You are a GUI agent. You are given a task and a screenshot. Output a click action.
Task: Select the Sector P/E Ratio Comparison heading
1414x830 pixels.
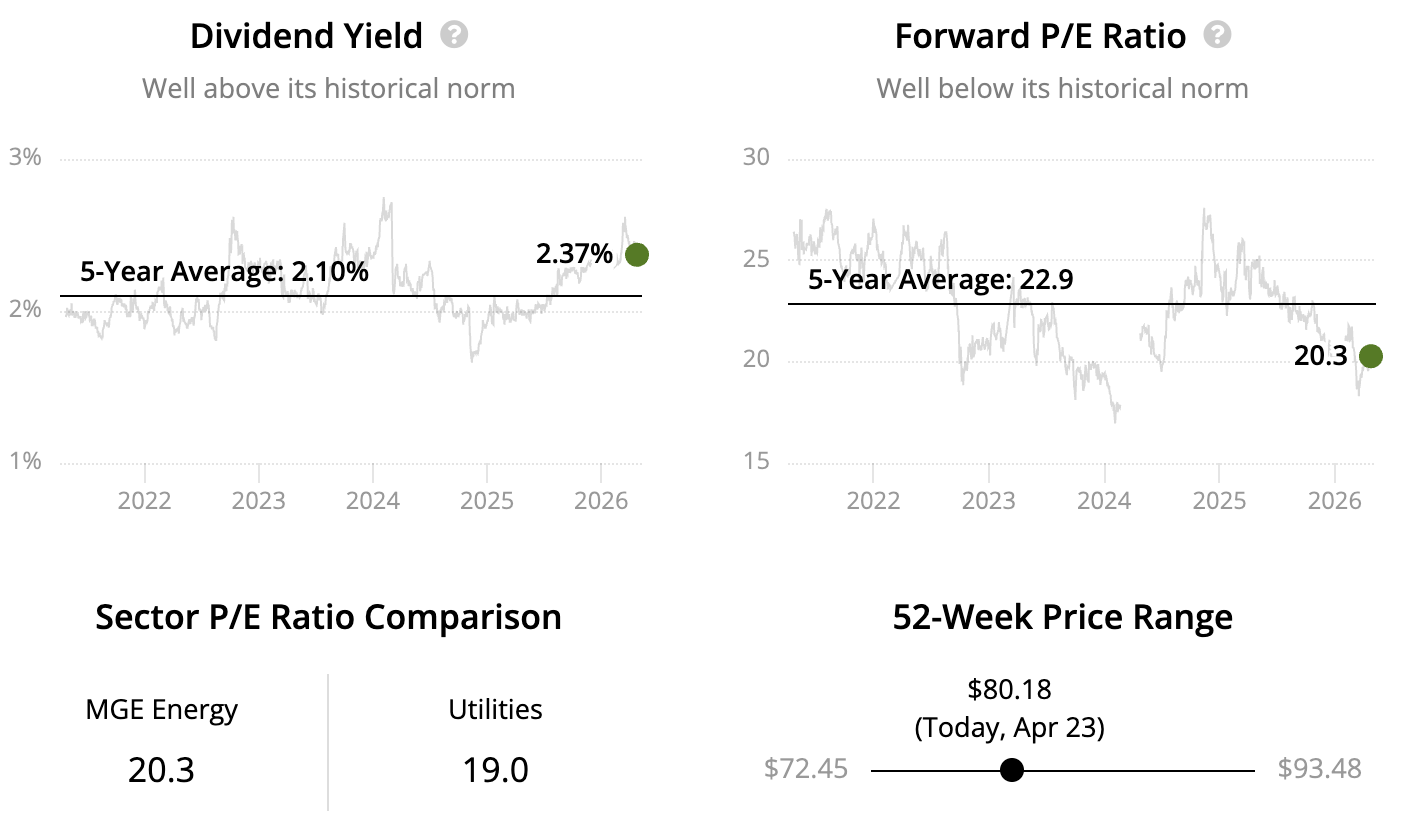click(x=328, y=617)
